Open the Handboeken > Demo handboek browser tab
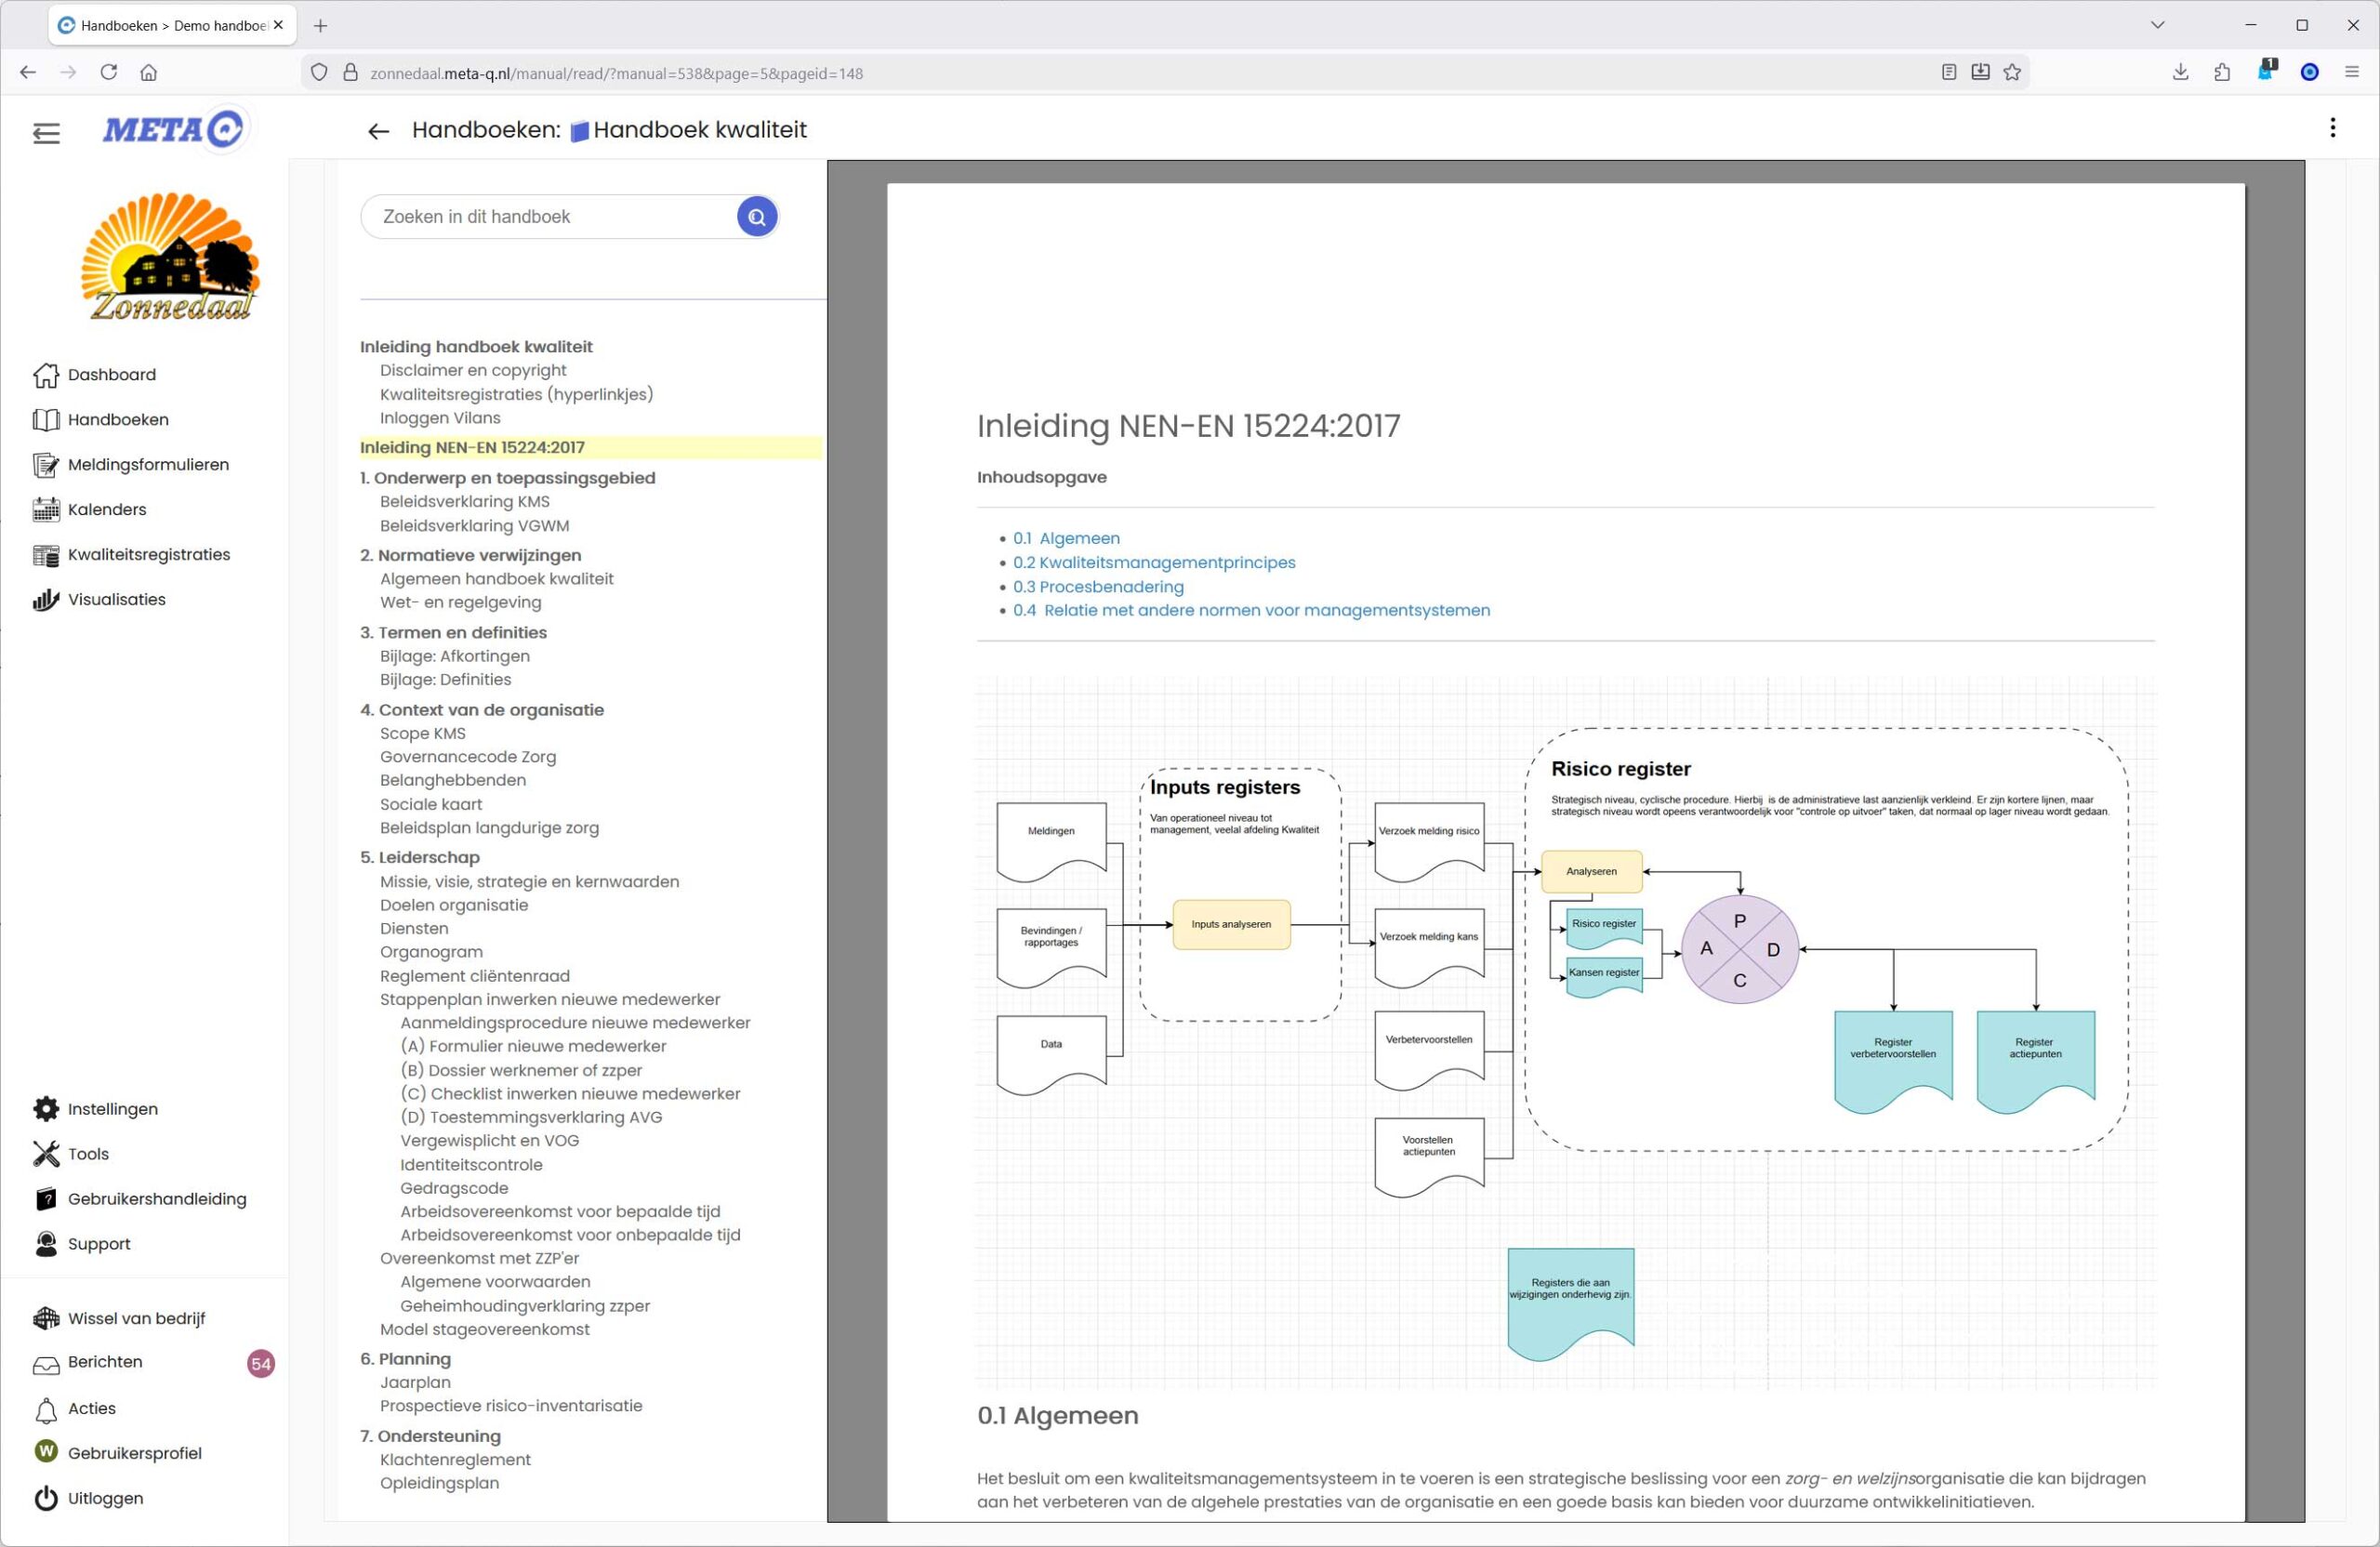 [172, 26]
